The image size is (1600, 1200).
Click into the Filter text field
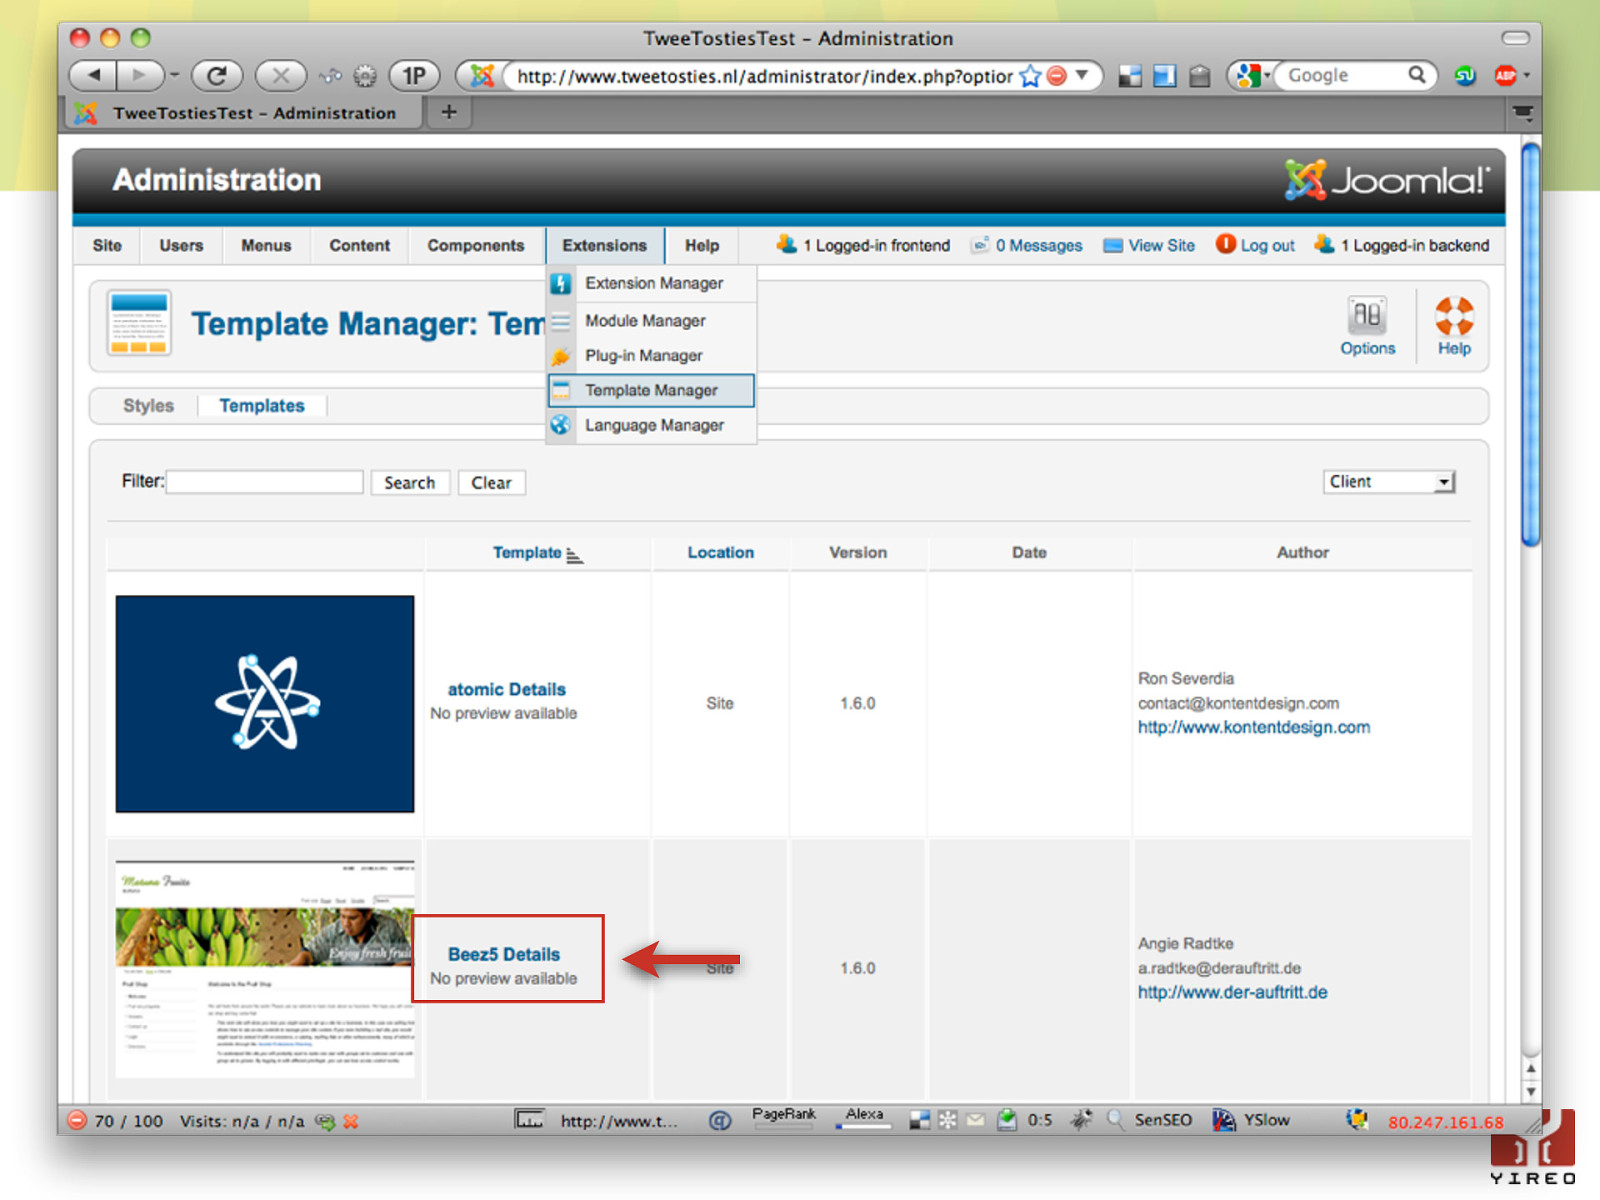[x=265, y=482]
